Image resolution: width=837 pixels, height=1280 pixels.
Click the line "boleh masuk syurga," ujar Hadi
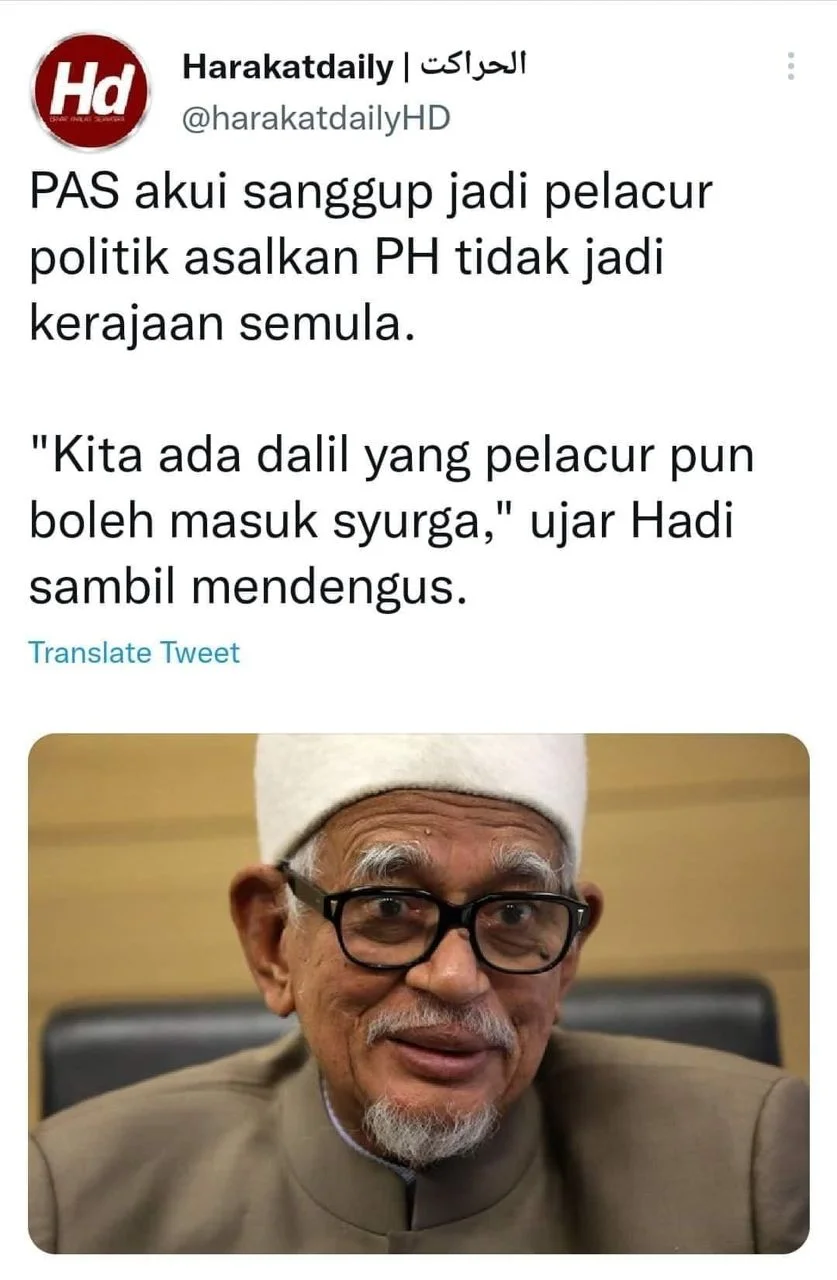(x=381, y=524)
